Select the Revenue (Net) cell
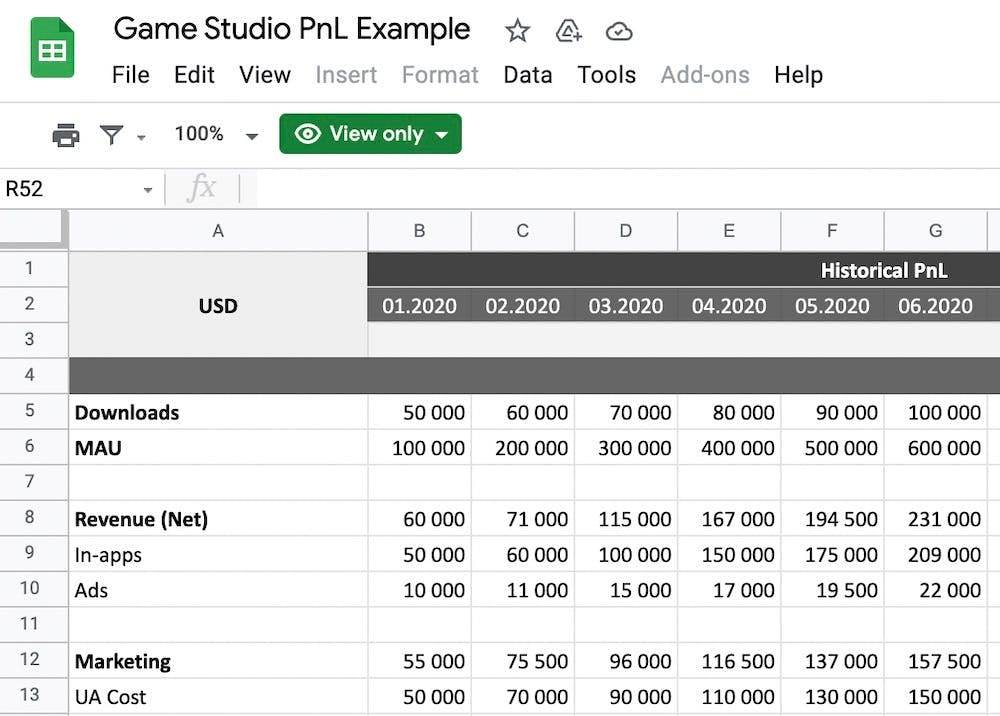1000x716 pixels. pyautogui.click(x=218, y=518)
